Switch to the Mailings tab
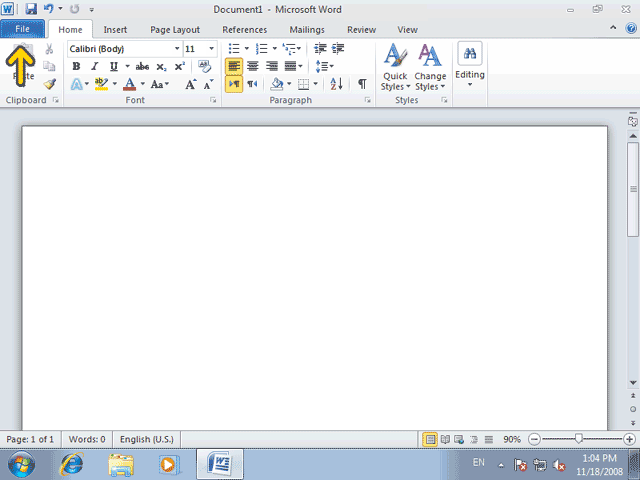 point(307,30)
